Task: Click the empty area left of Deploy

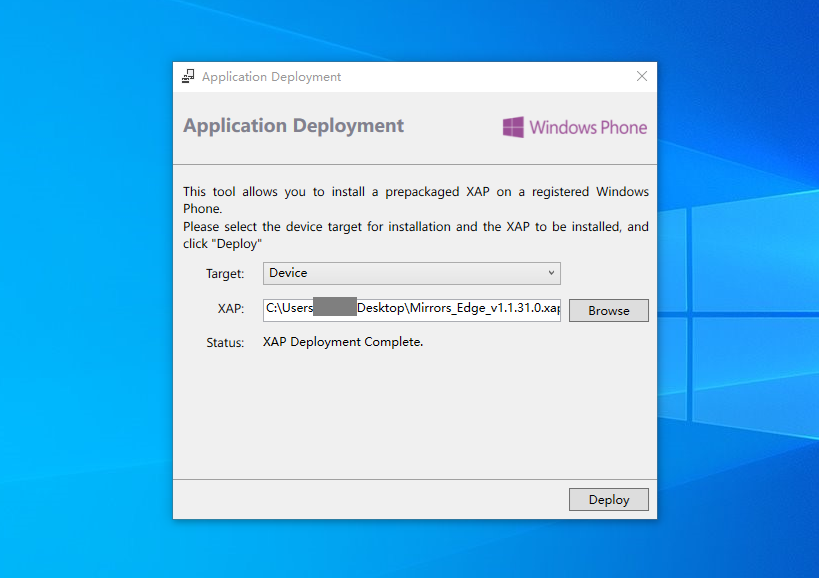Action: [370, 499]
